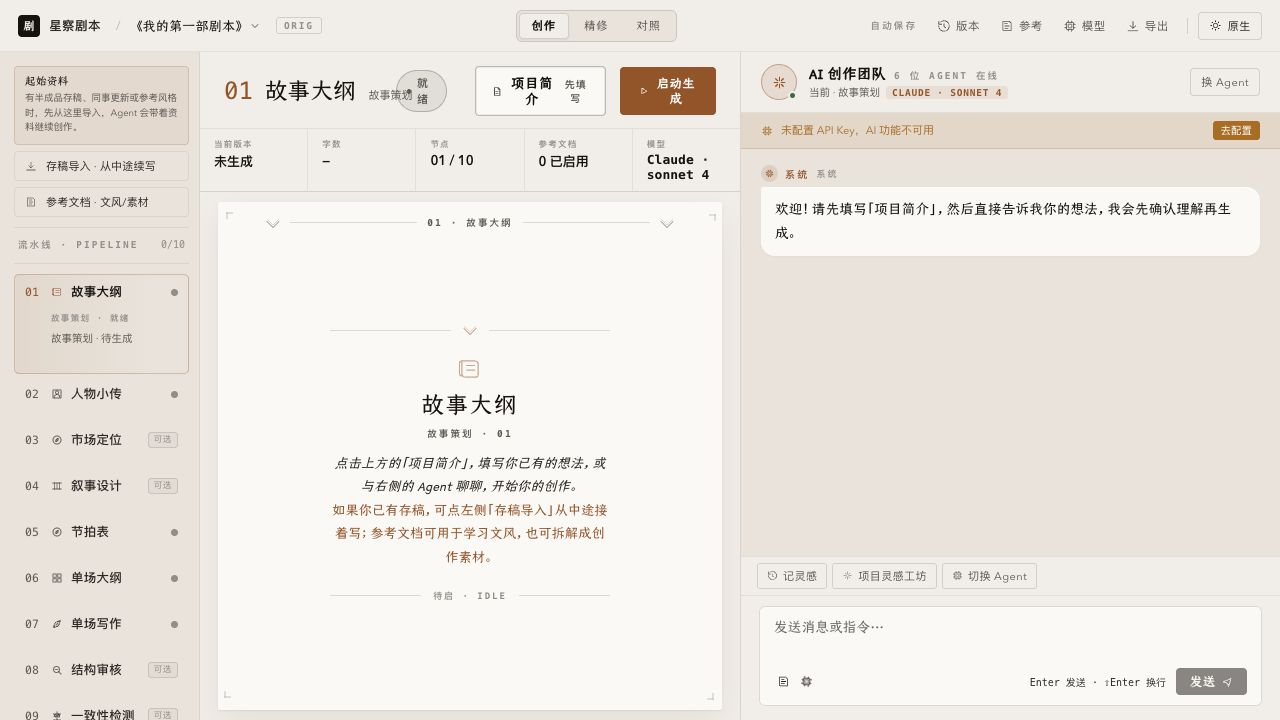This screenshot has width=1280, height=720.
Task: Click the 可选 tag on 结构审核
Action: tap(163, 670)
